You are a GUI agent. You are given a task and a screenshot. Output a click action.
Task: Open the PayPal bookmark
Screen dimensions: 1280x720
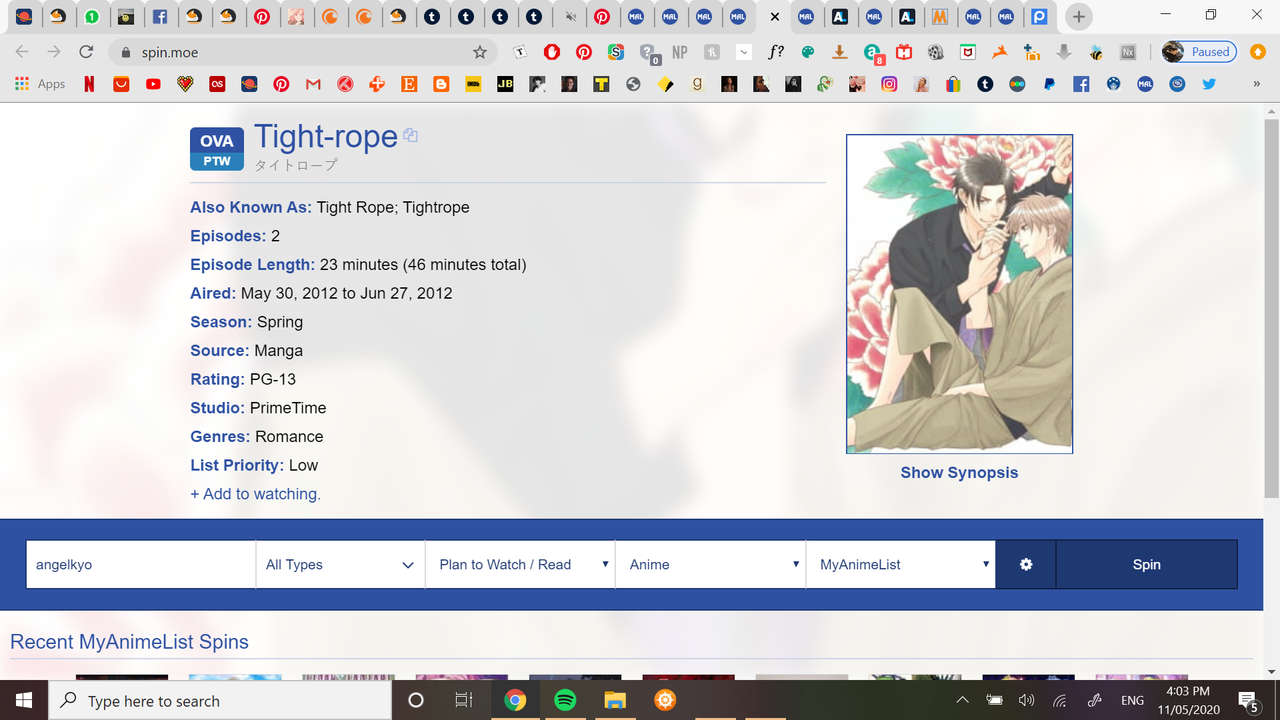[1049, 85]
